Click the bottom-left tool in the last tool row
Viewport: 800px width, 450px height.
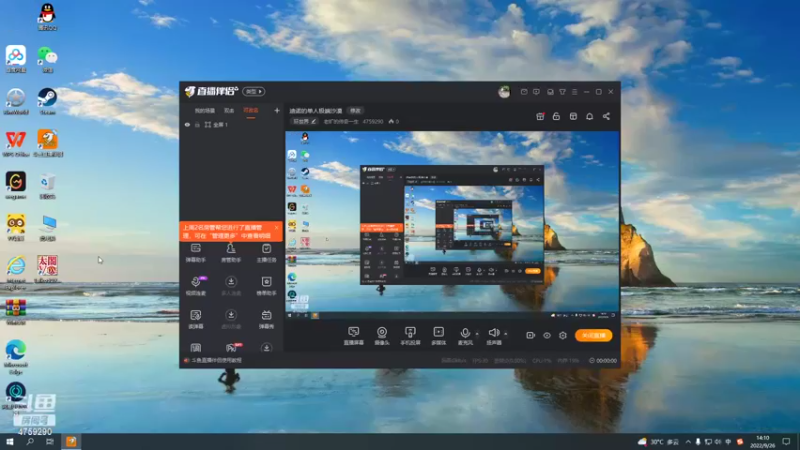[195, 348]
